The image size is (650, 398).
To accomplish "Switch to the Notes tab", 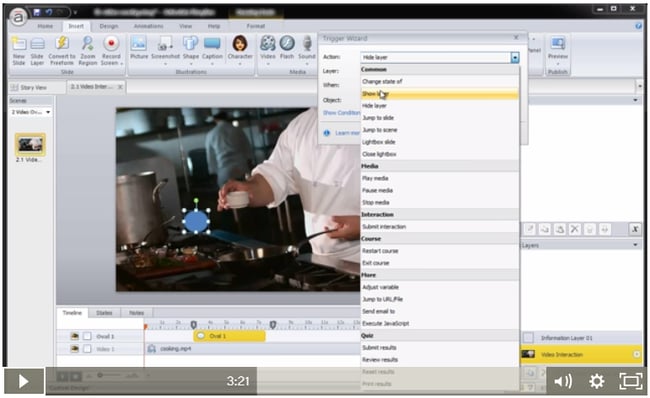I will click(136, 313).
